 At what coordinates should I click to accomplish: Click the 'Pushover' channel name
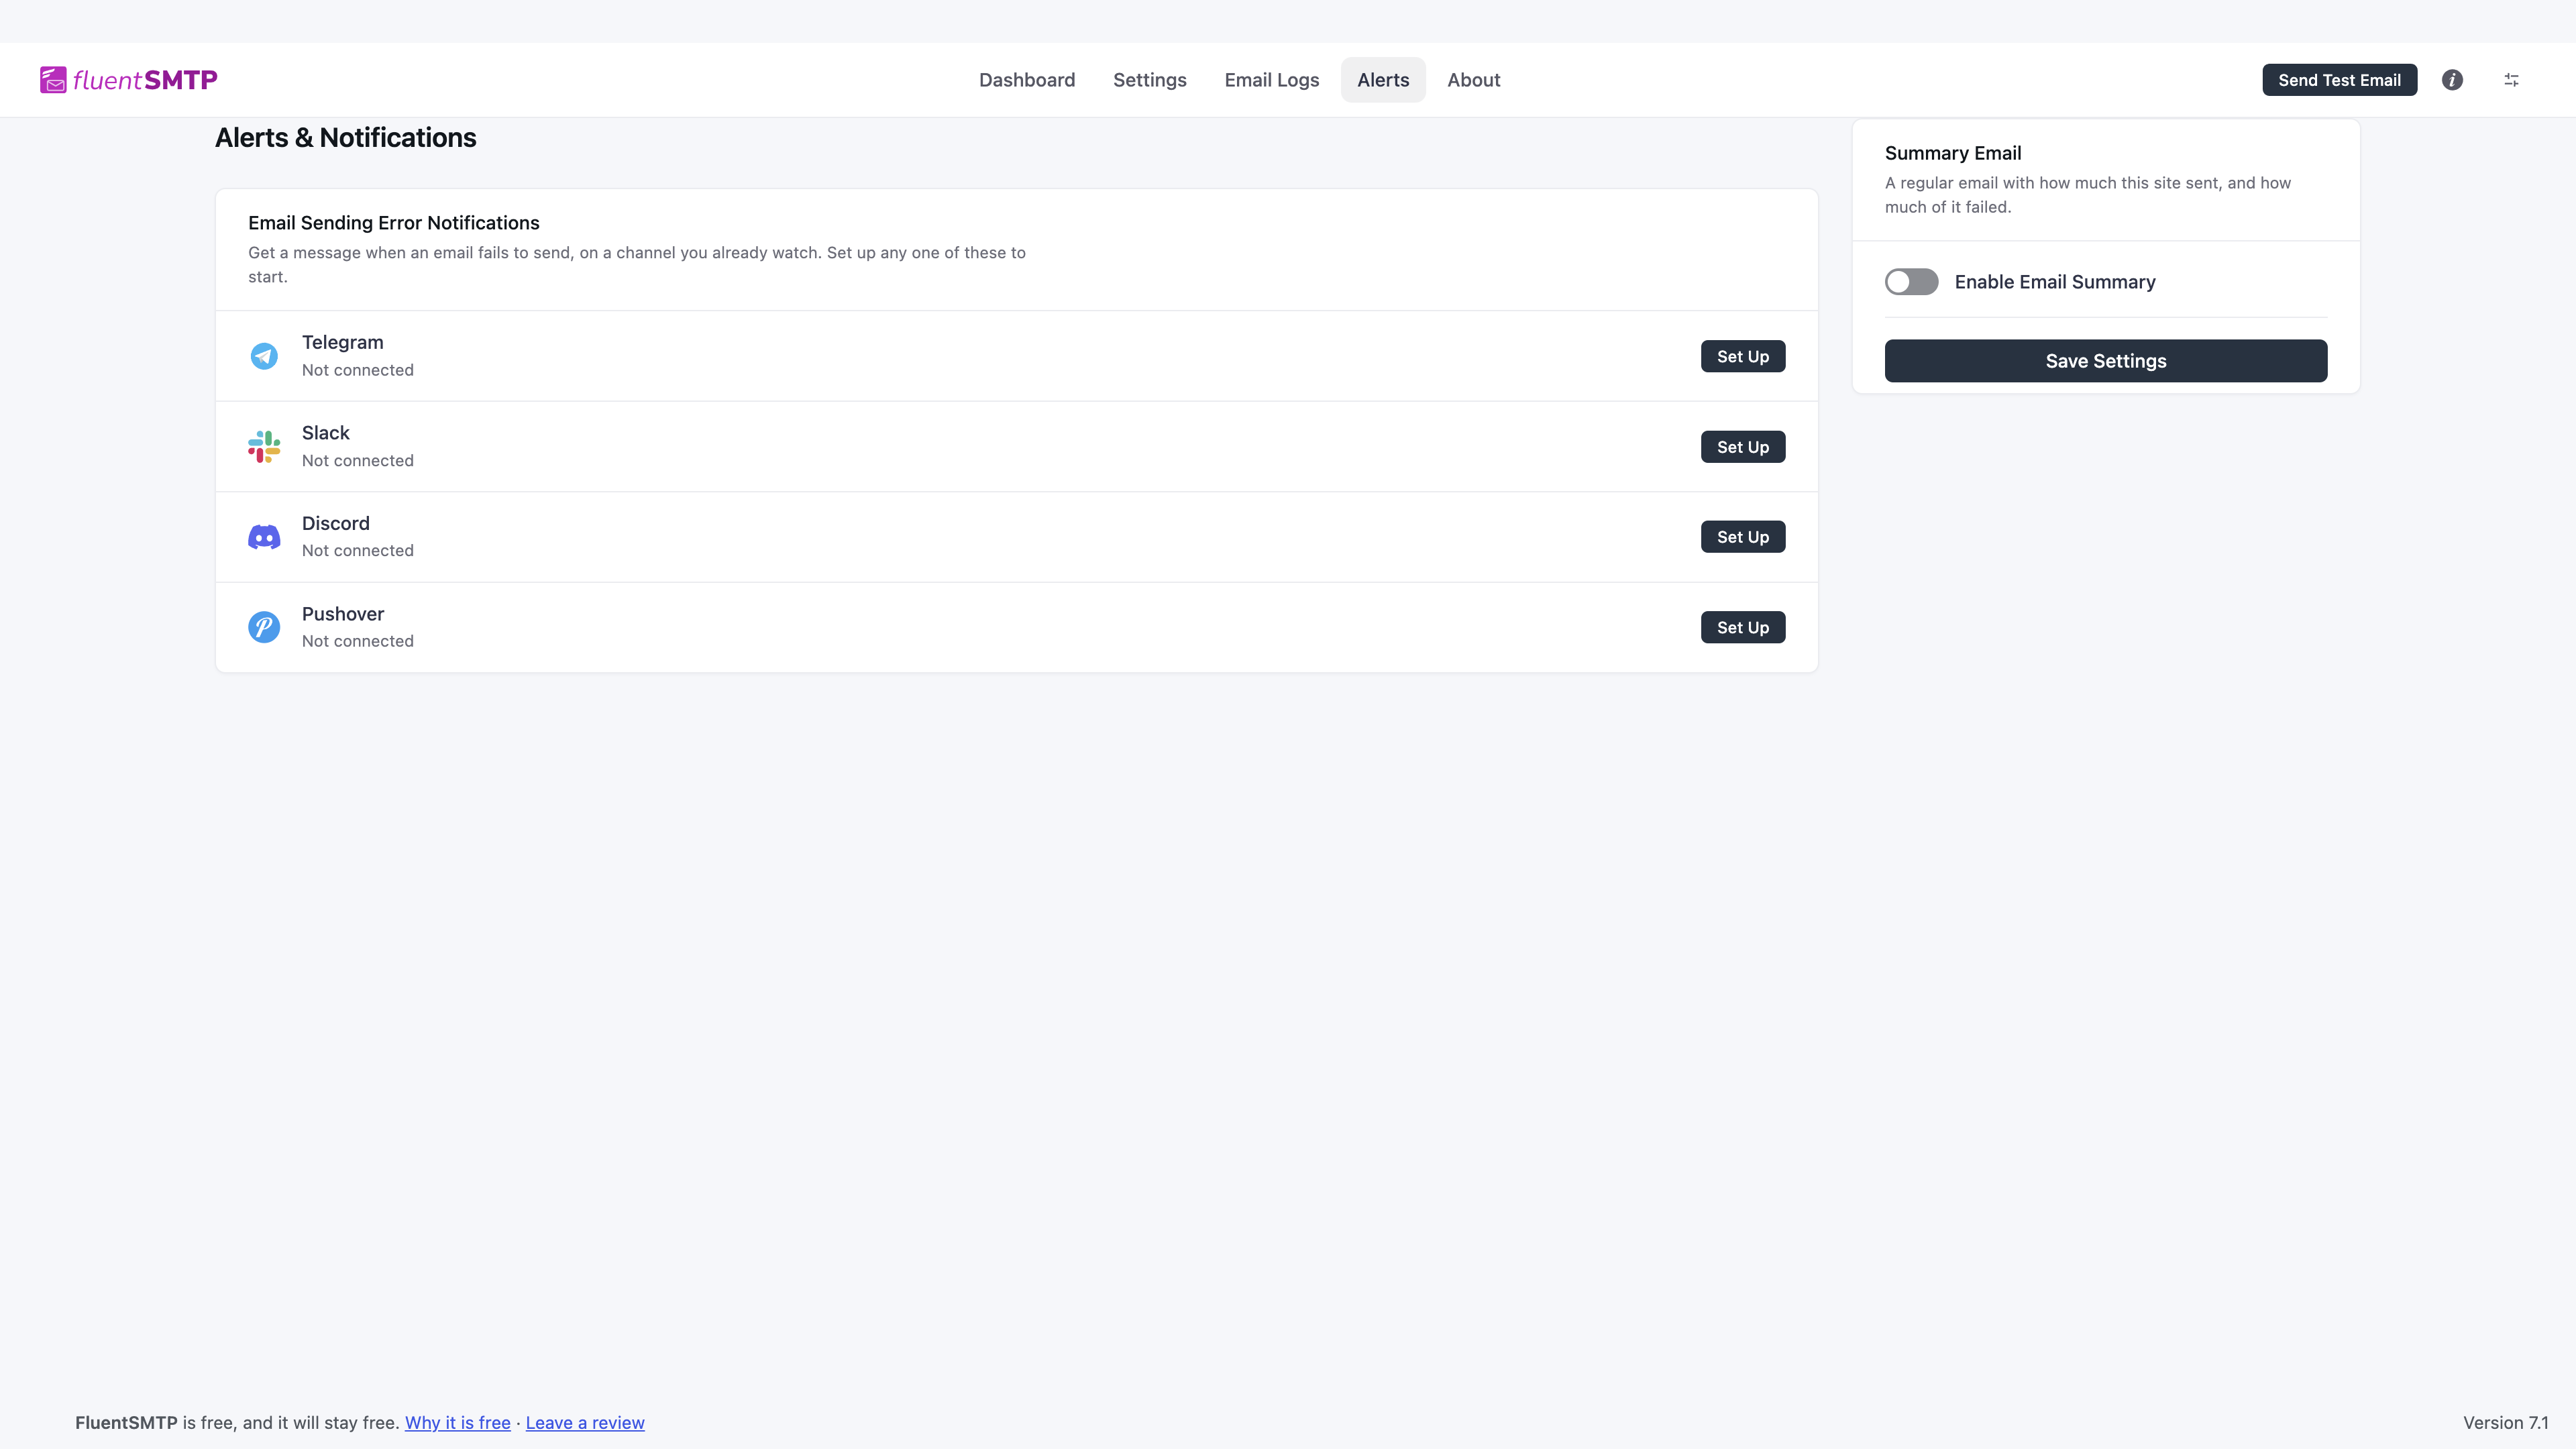343,614
